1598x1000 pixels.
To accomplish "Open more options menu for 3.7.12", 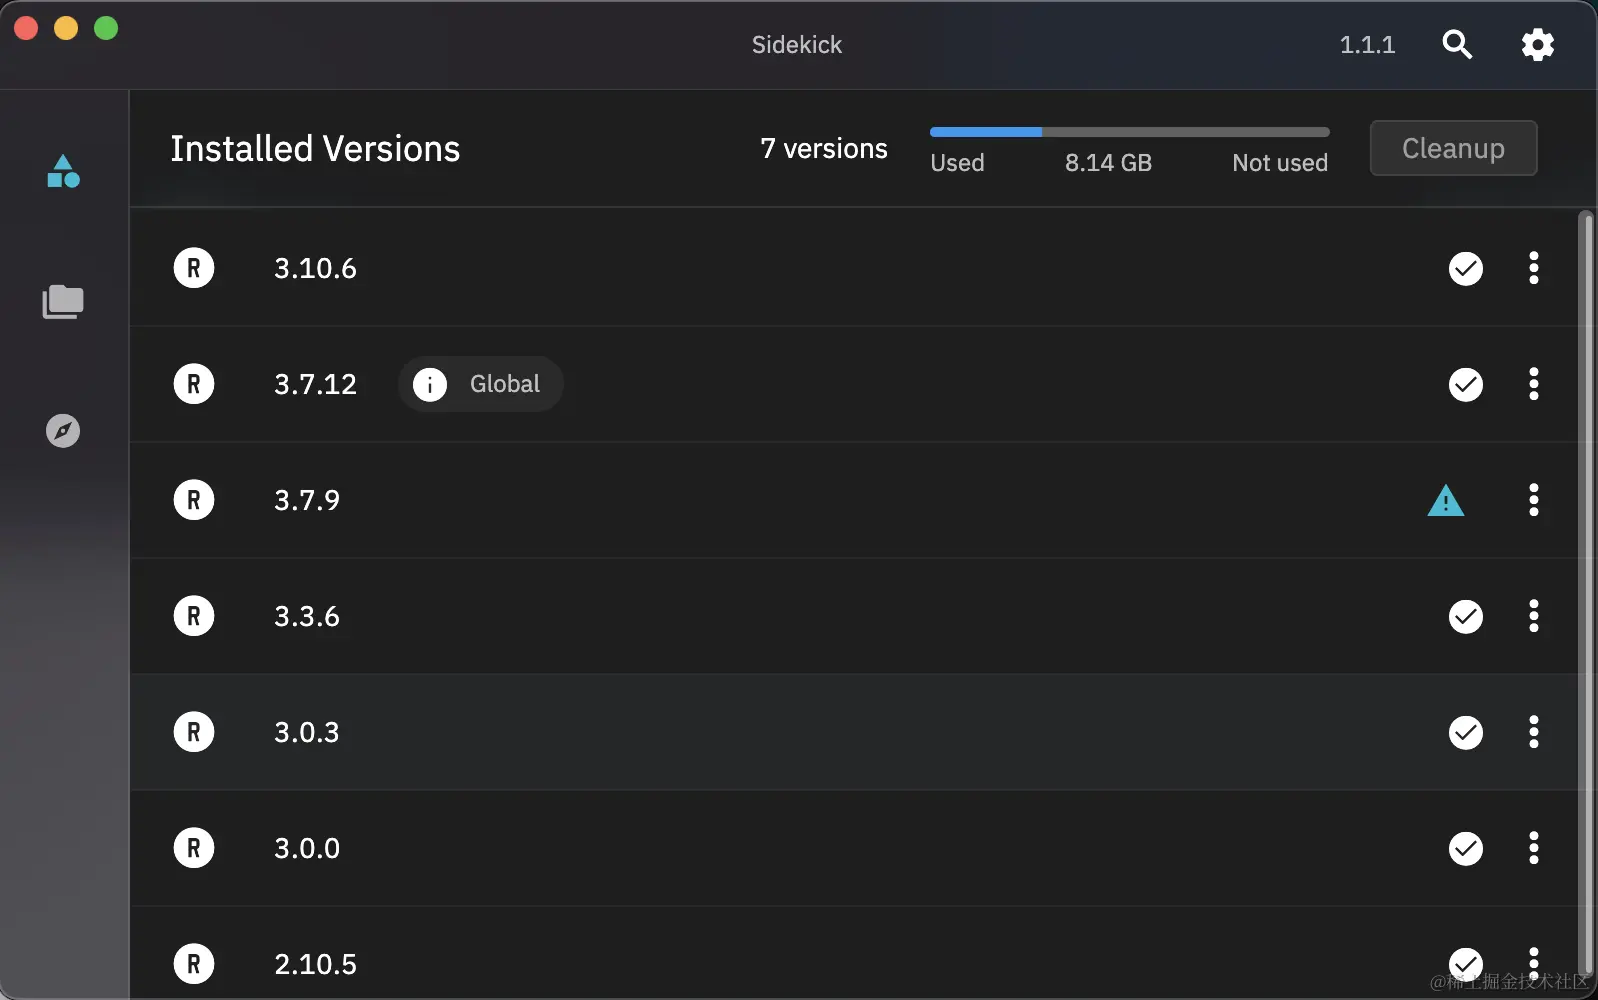I will click(x=1533, y=384).
